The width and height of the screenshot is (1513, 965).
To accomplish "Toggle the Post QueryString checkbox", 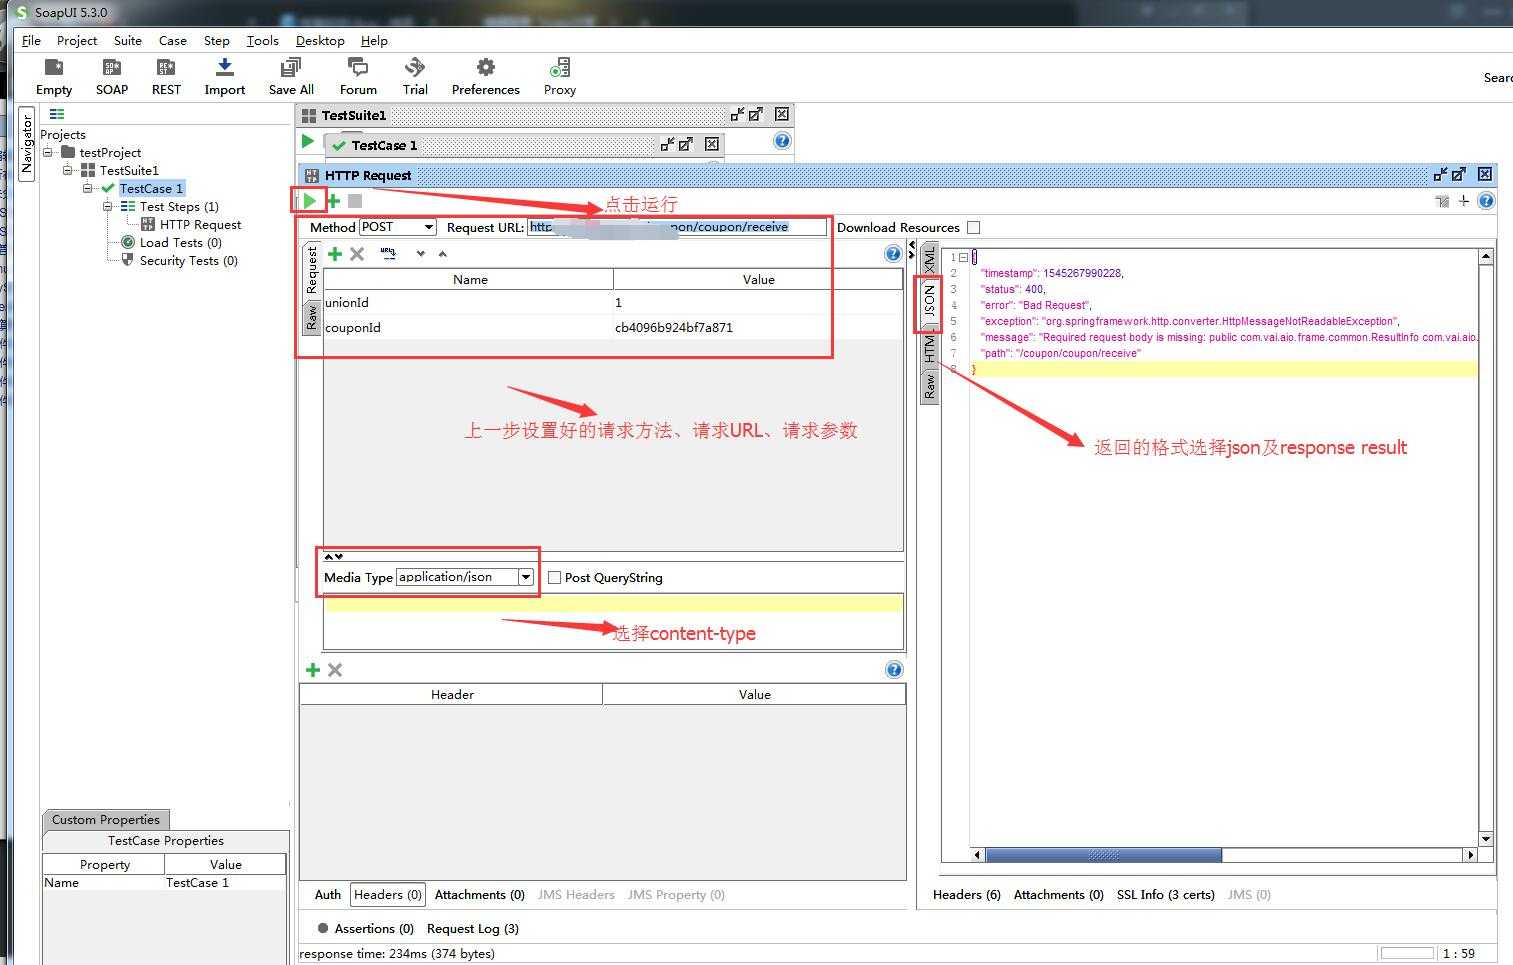I will click(x=554, y=578).
